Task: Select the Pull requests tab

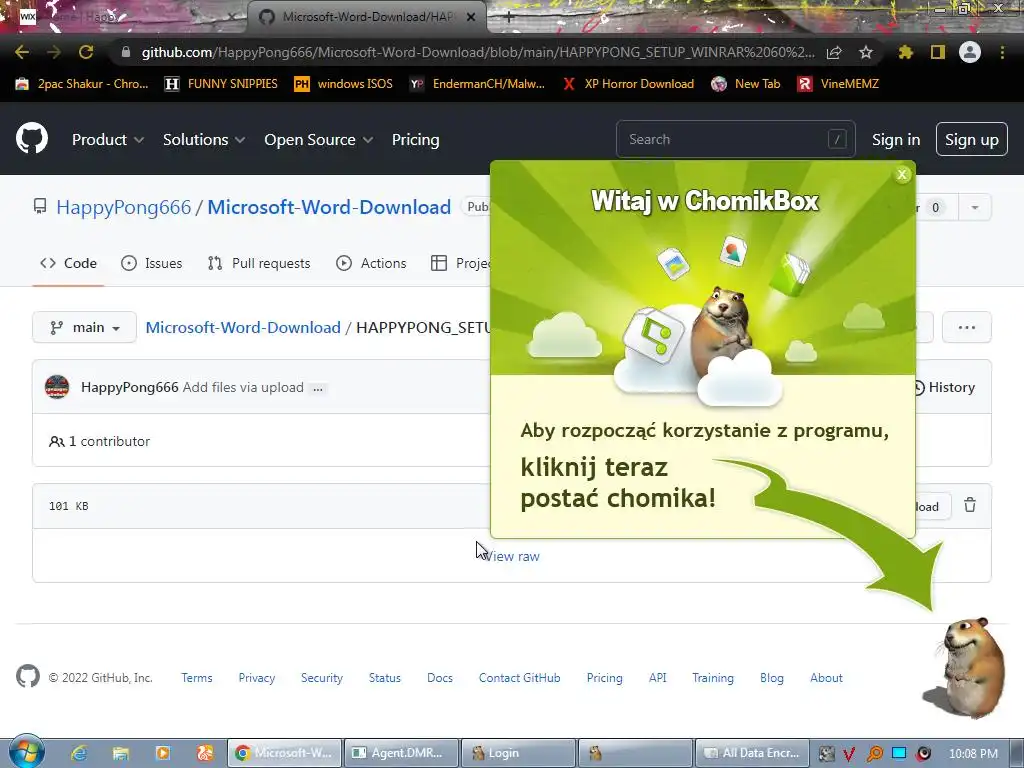Action: [x=259, y=263]
